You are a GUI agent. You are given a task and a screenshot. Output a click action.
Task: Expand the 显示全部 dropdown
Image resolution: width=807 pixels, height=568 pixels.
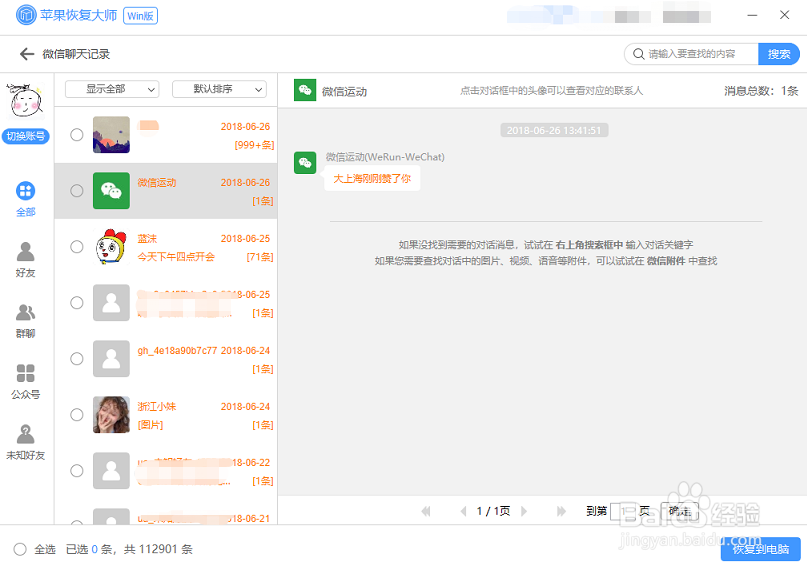[112, 89]
